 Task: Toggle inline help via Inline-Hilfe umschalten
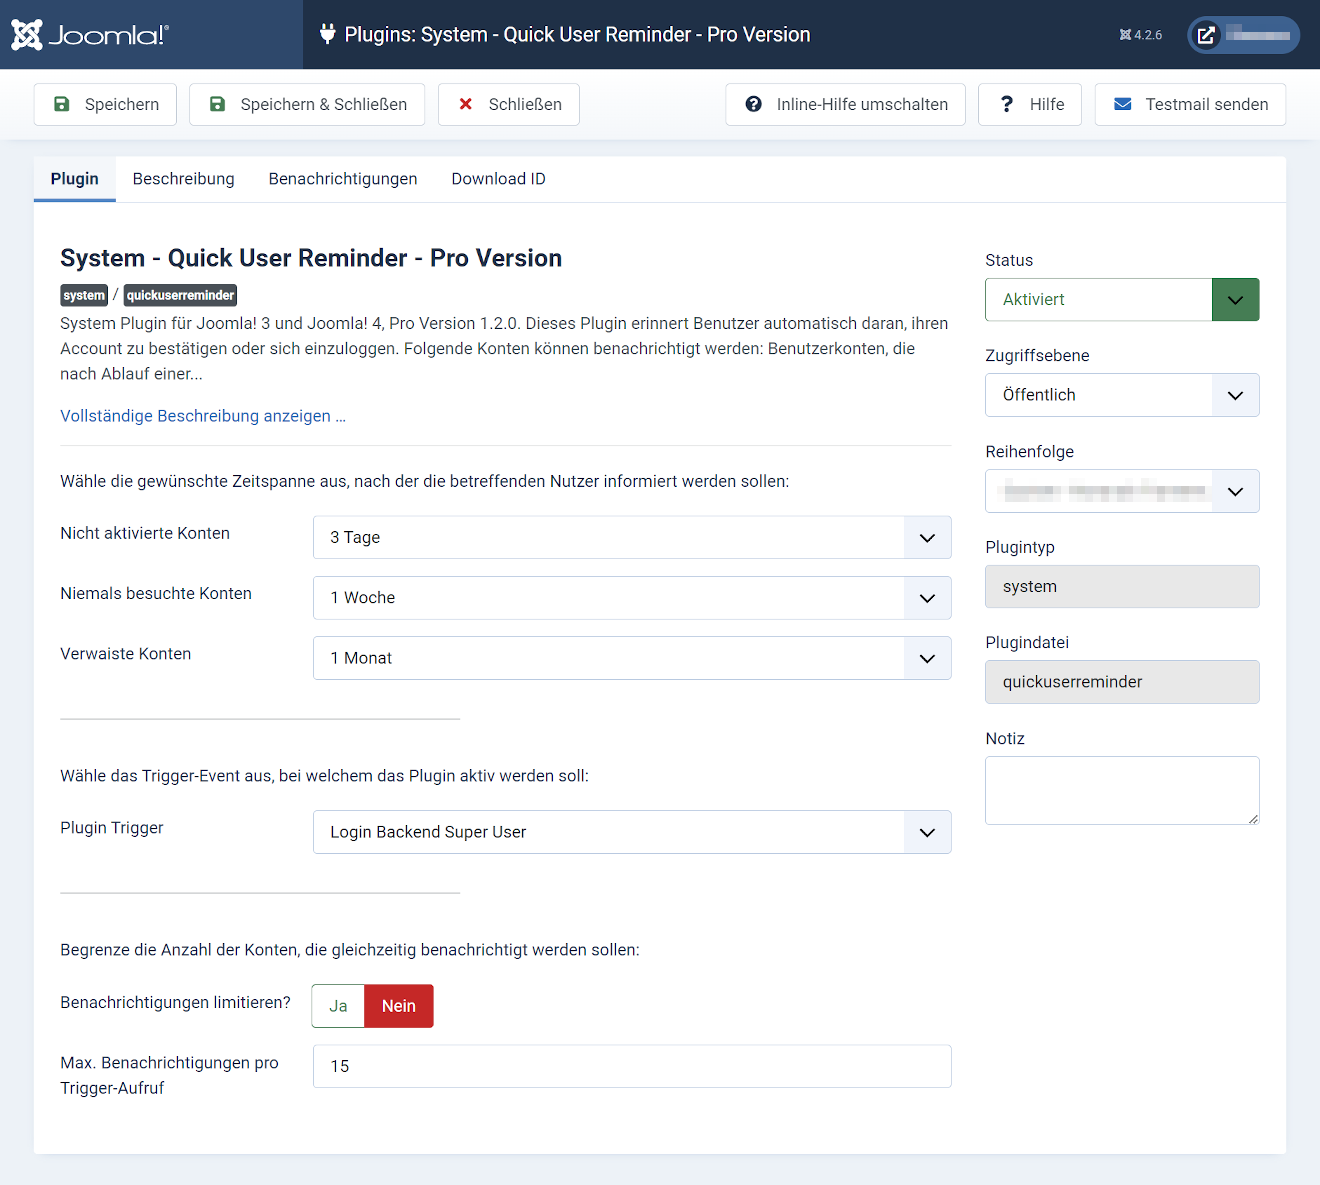[845, 104]
